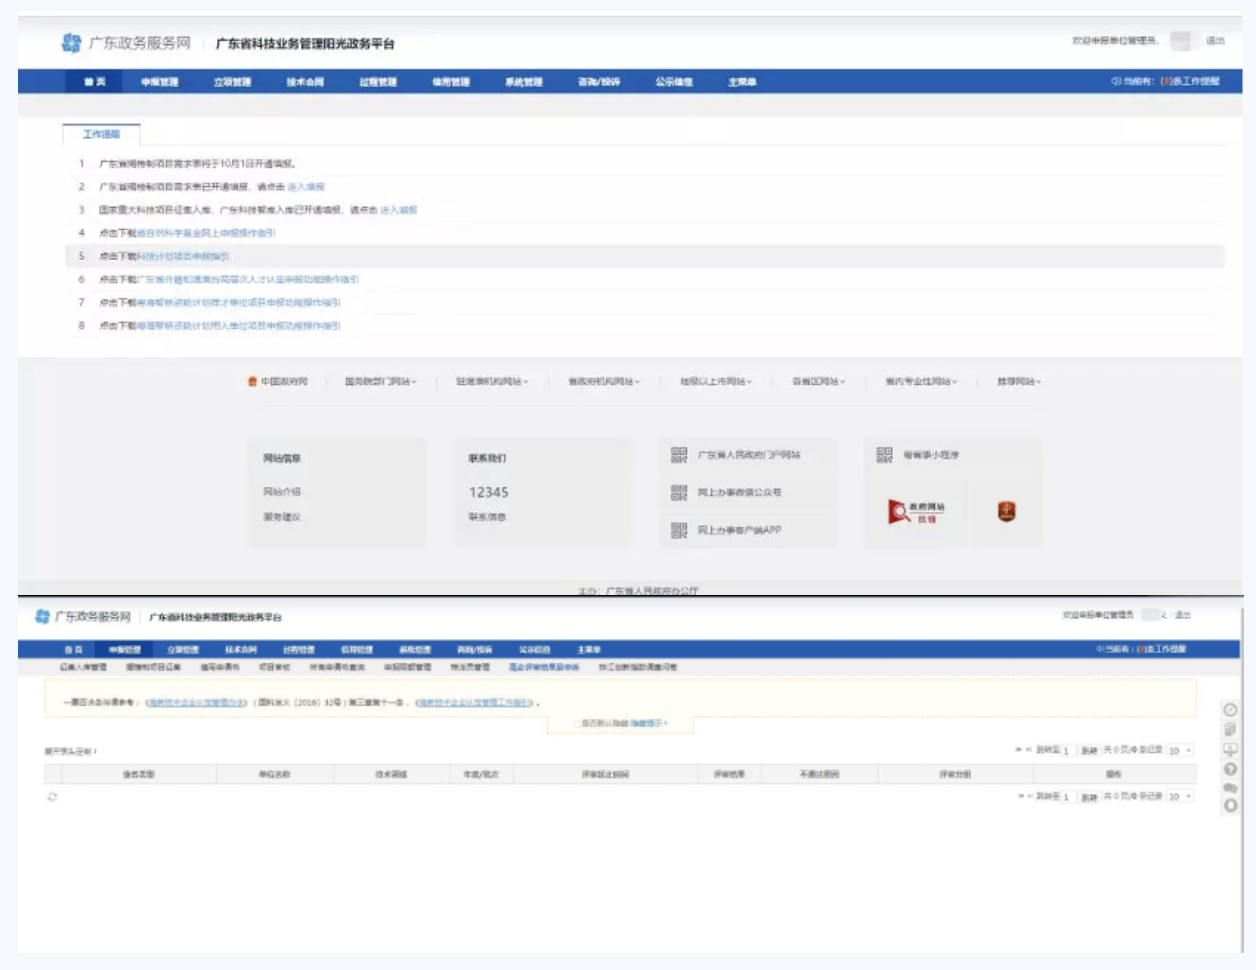Viewport: 1256px width, 970px height.
Task: Click the QR code icon beside 粤省事小程序
Action: coord(884,455)
